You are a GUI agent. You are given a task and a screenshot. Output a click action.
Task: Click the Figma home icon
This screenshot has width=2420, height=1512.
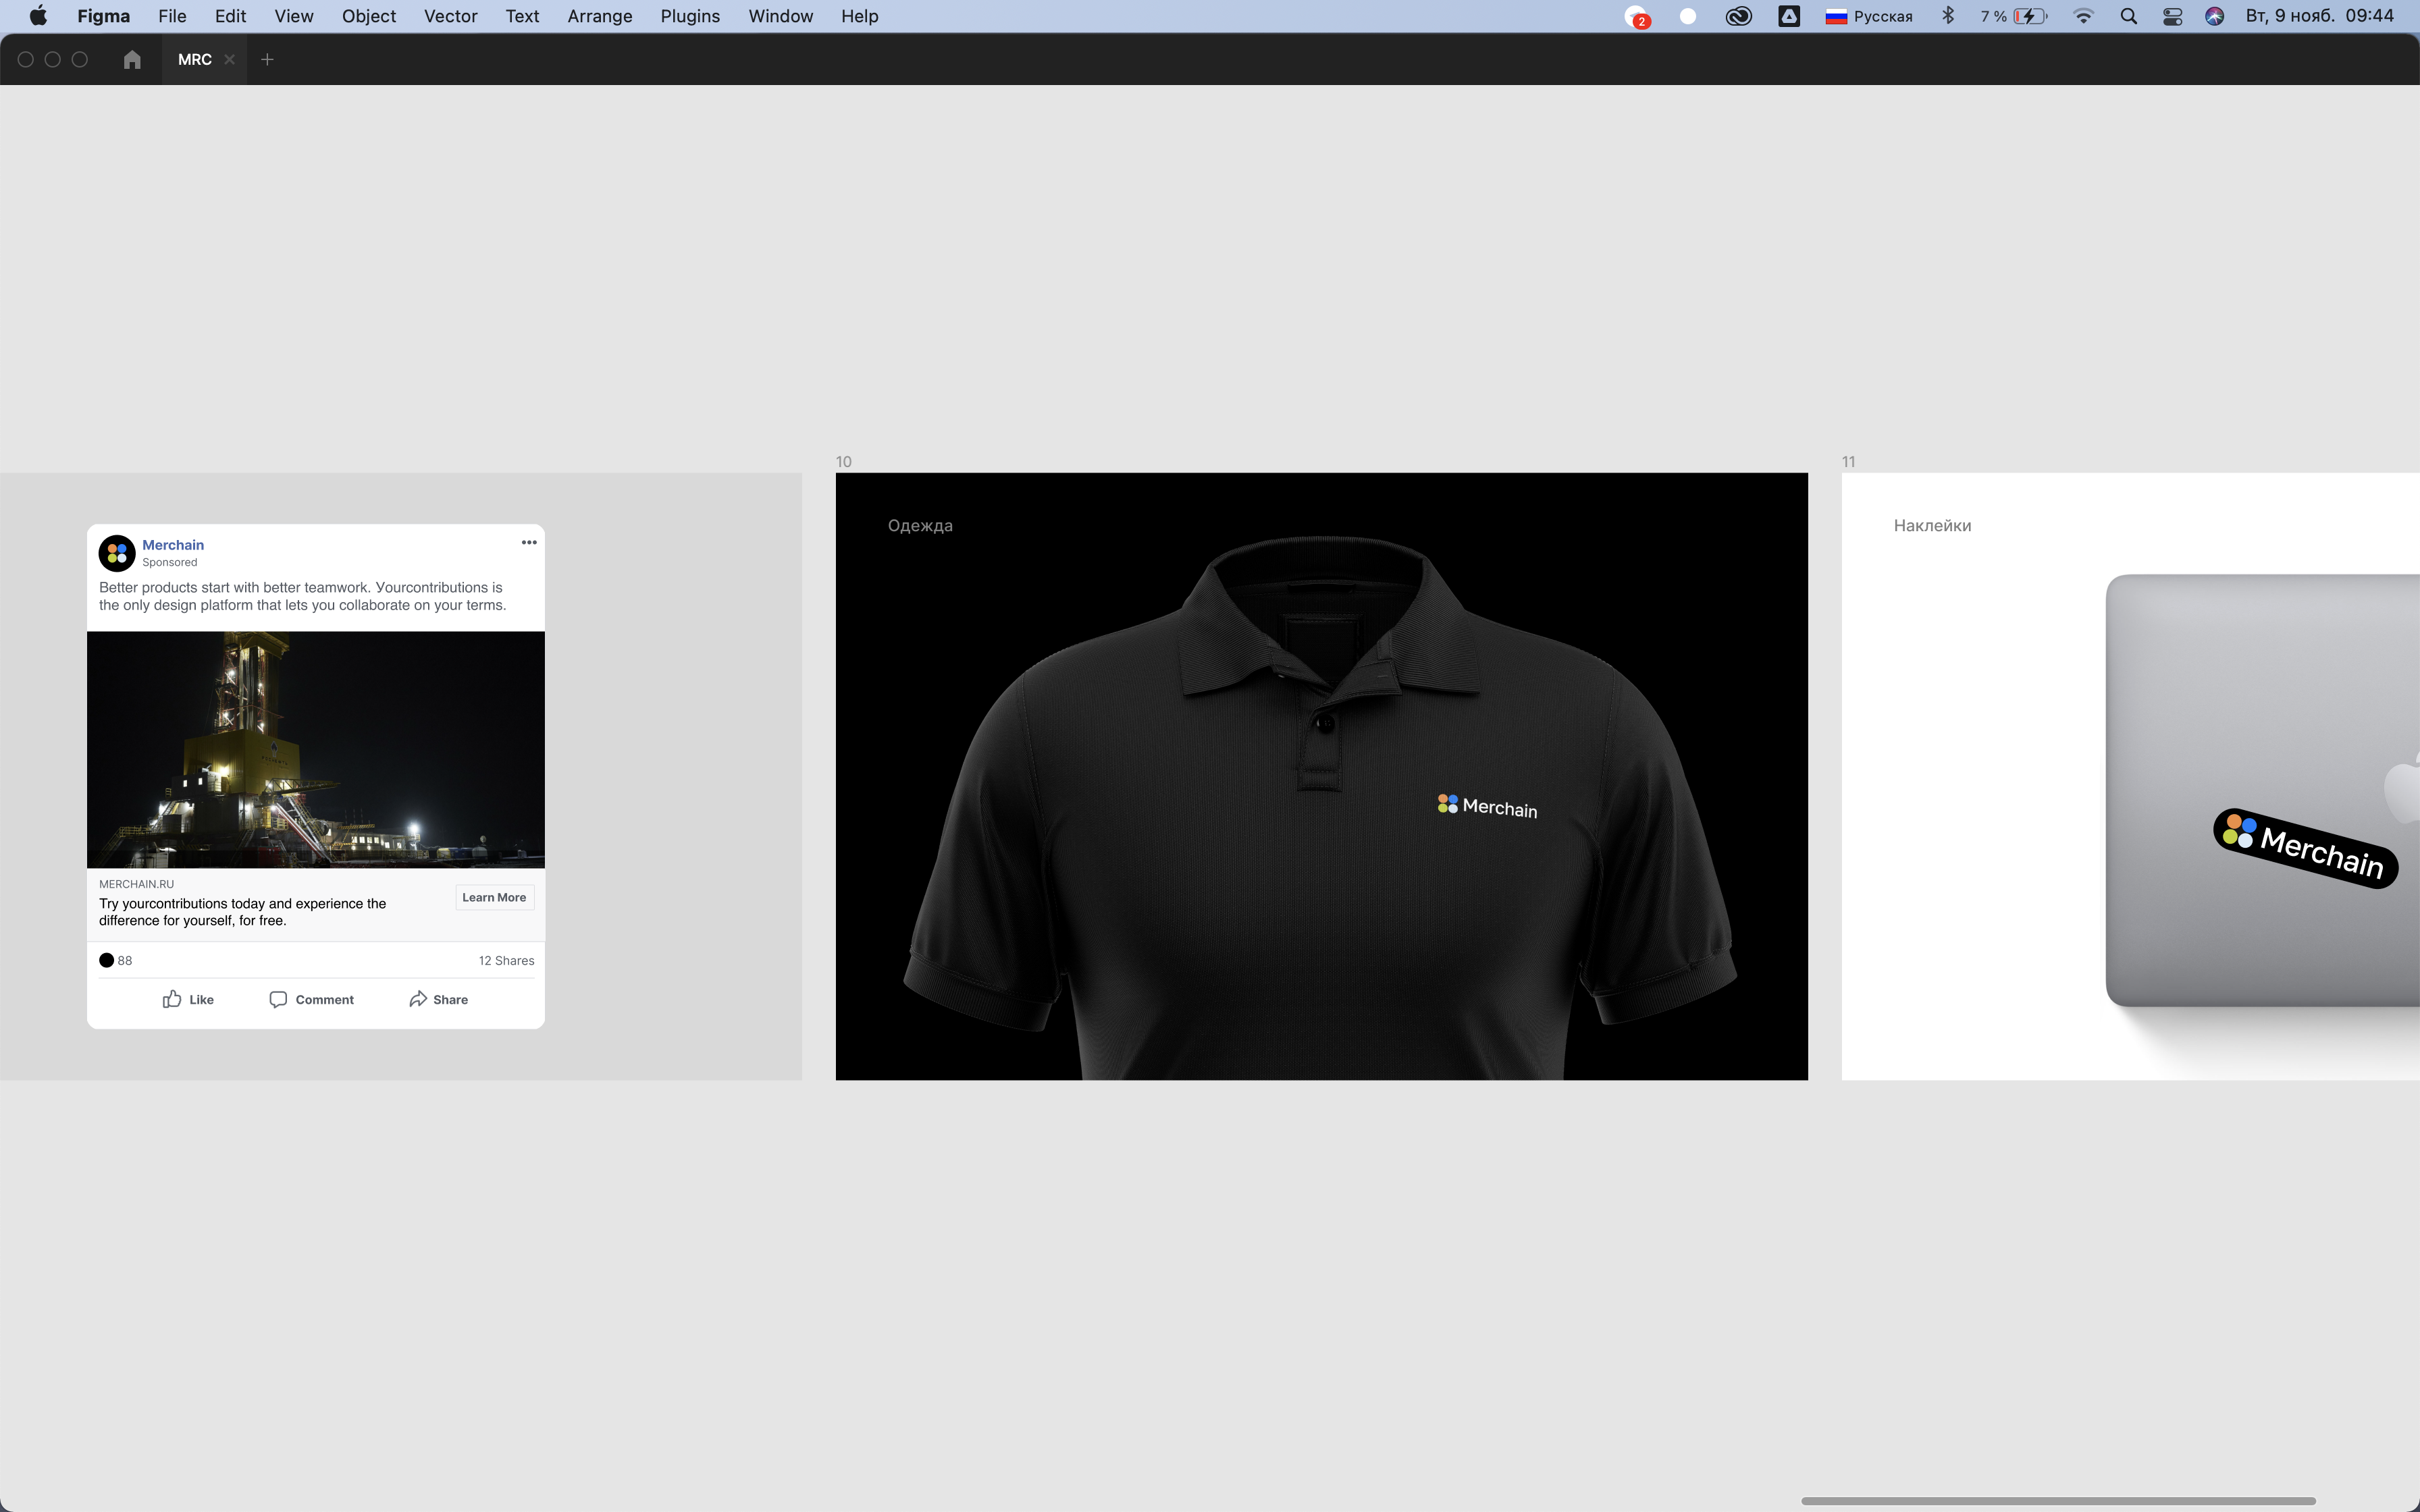click(x=132, y=60)
